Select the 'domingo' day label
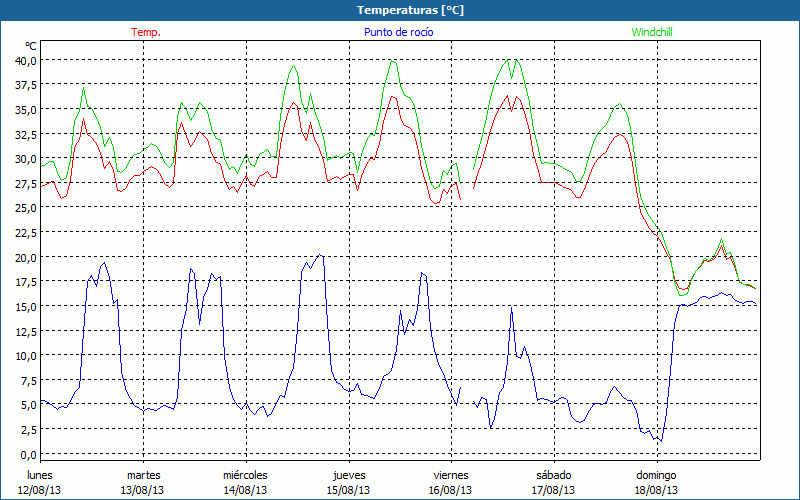Image resolution: width=800 pixels, height=500 pixels. tap(656, 475)
